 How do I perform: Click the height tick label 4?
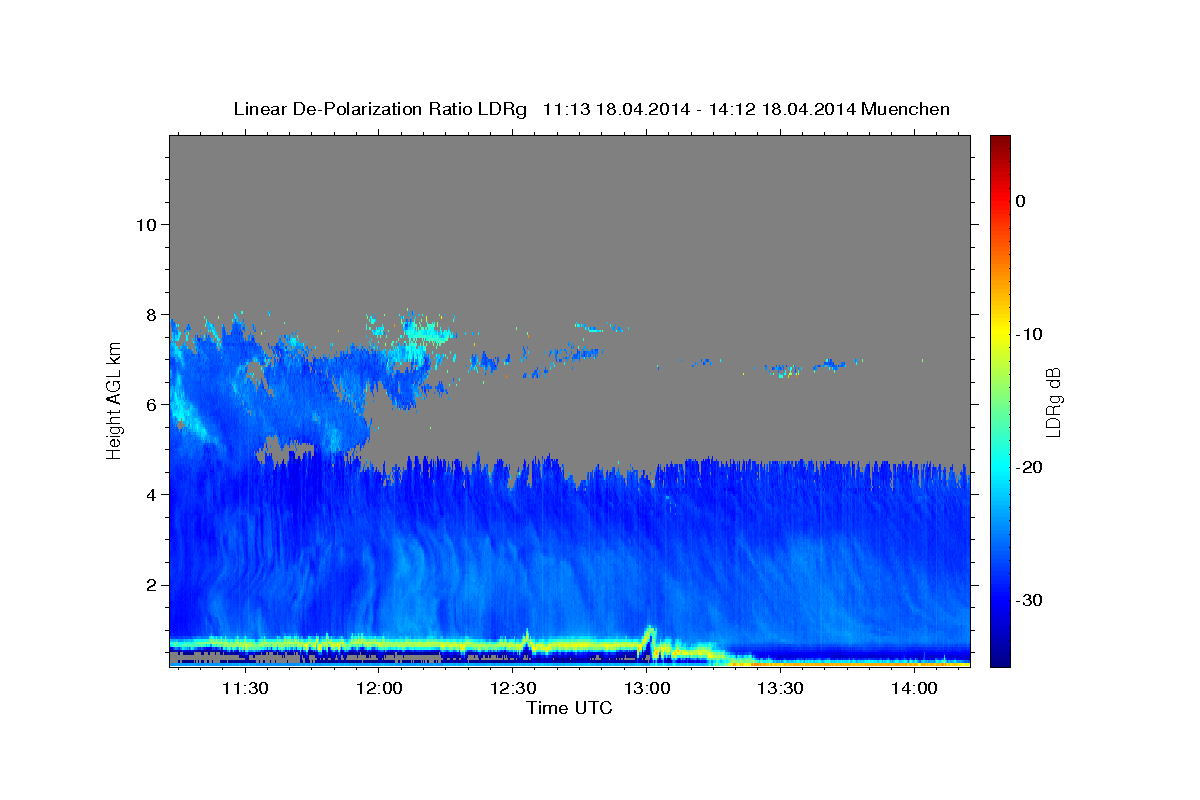click(x=149, y=494)
